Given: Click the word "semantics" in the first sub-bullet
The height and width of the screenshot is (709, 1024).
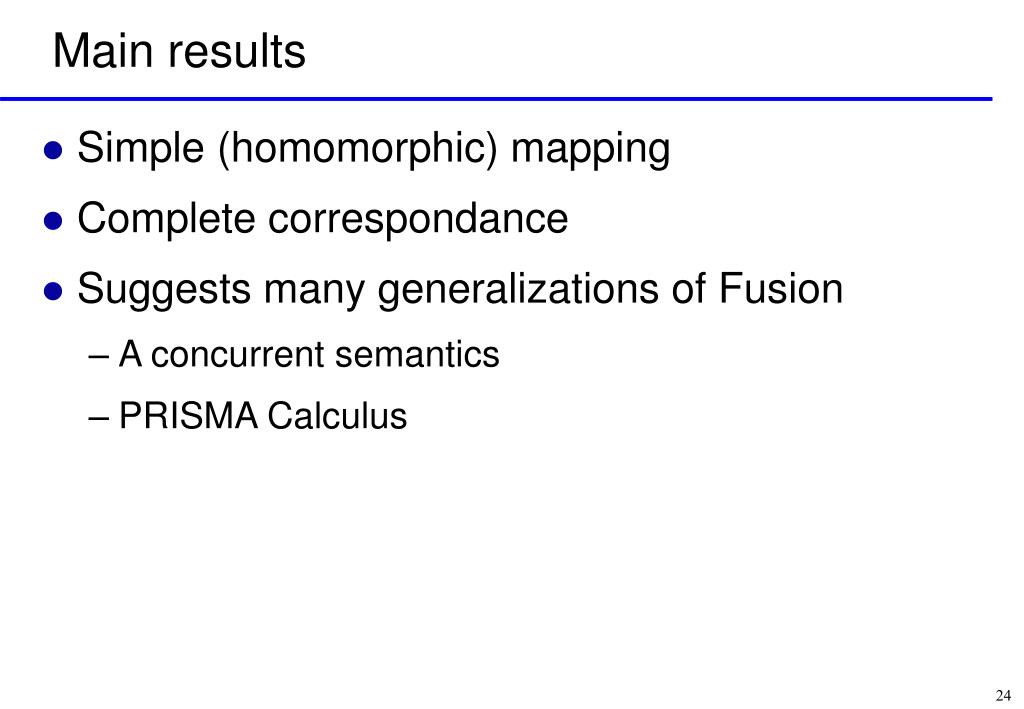Looking at the screenshot, I should point(417,354).
